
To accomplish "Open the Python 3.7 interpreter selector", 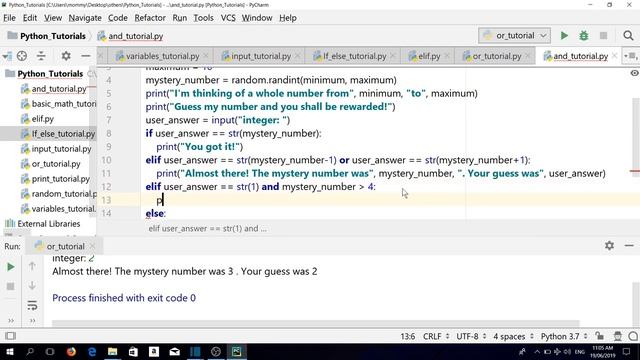I will [x=564, y=336].
